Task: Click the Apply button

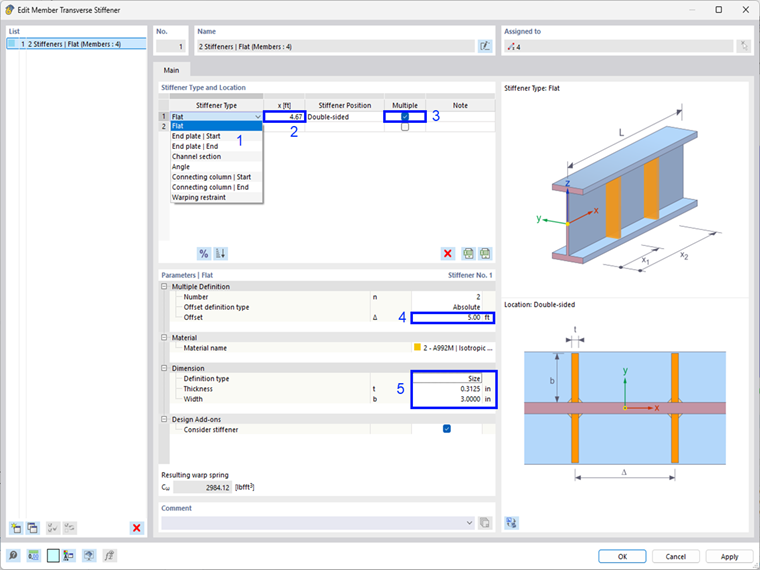Action: [729, 556]
